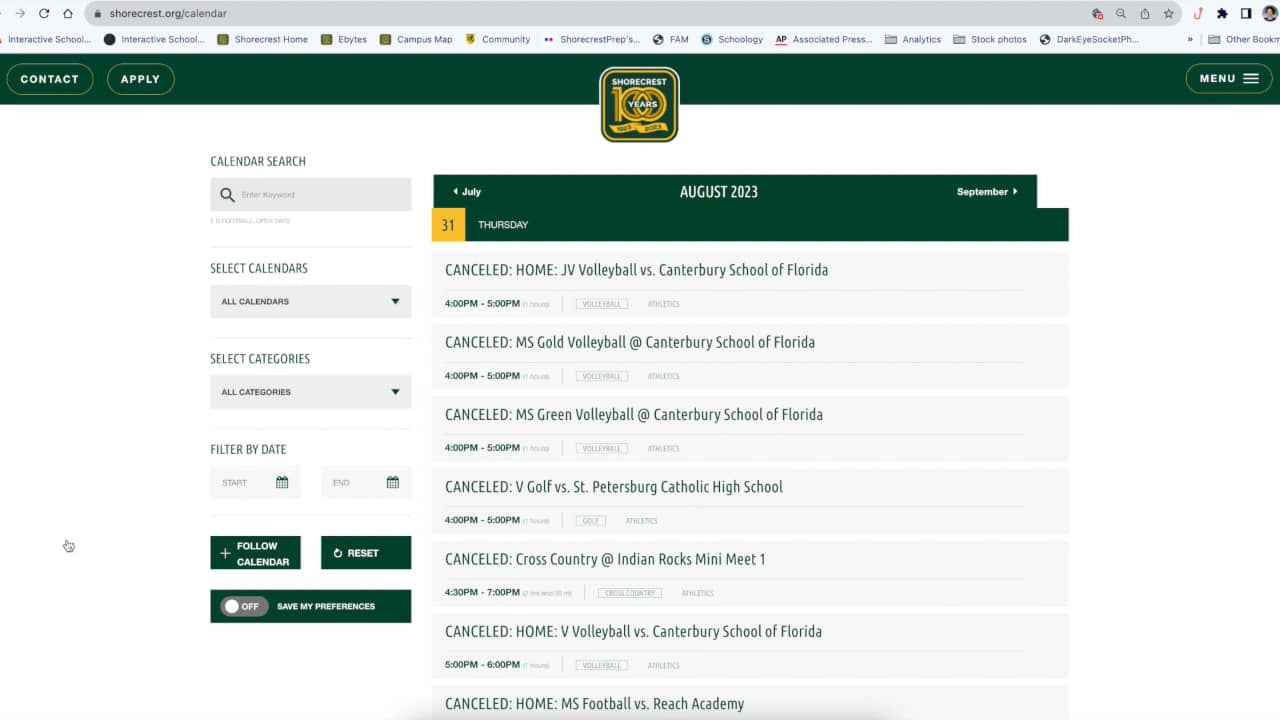Screen dimensions: 1280x720
Task: Open the Chrome profile avatar
Action: 1270,14
